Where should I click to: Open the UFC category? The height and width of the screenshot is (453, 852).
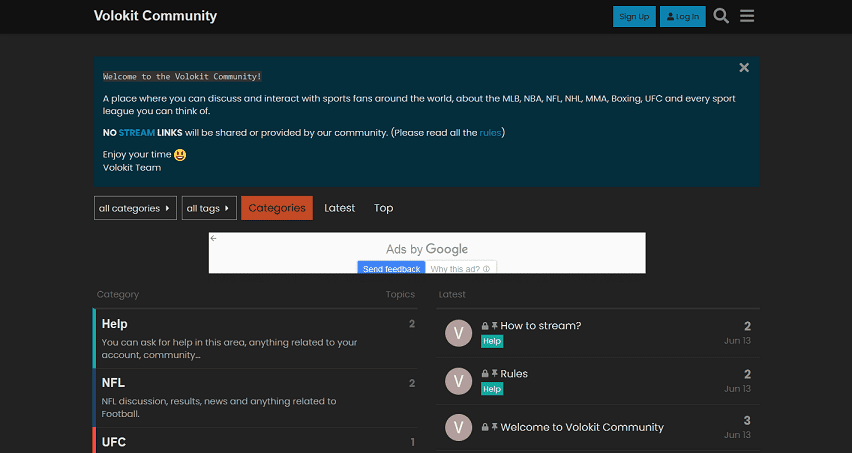pyautogui.click(x=114, y=442)
